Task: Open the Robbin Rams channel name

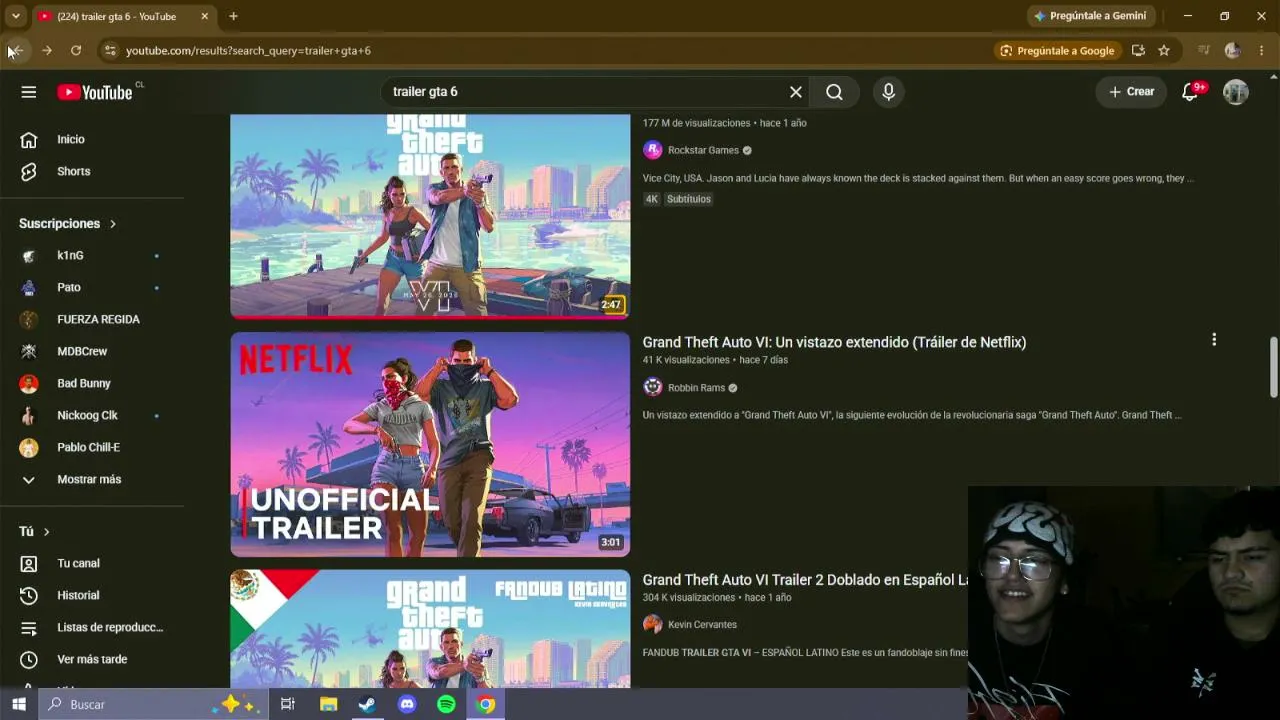Action: point(697,388)
